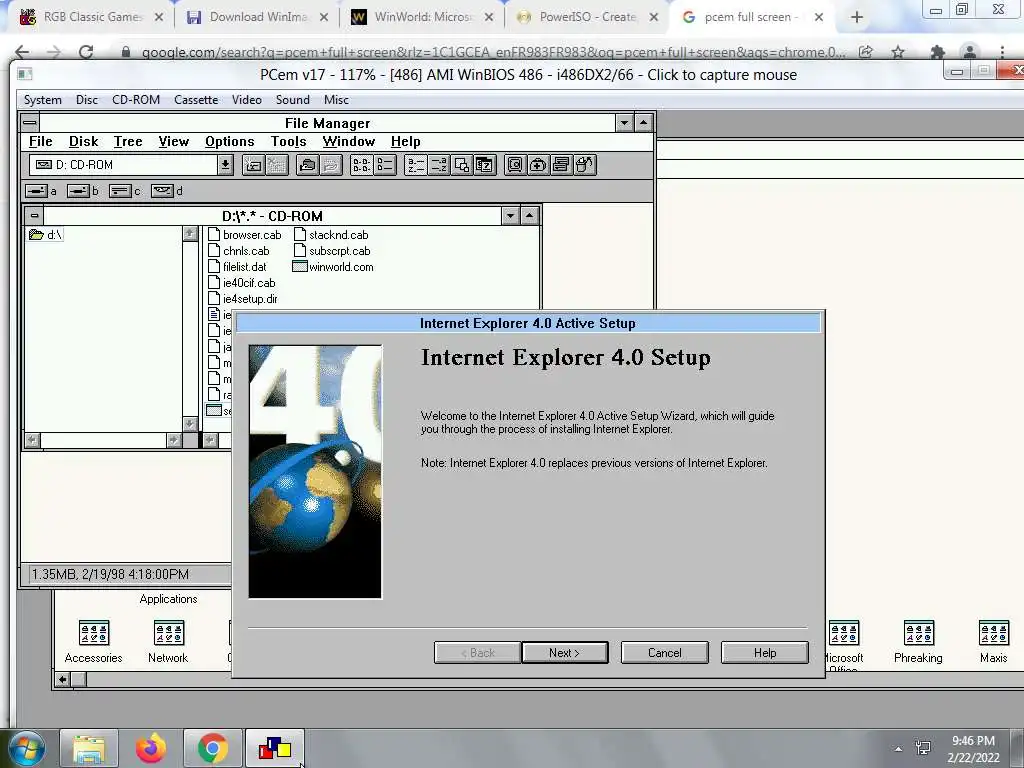Viewport: 1024px width, 768px height.
Task: Open drive selection dropdown arrow
Action: tap(225, 165)
